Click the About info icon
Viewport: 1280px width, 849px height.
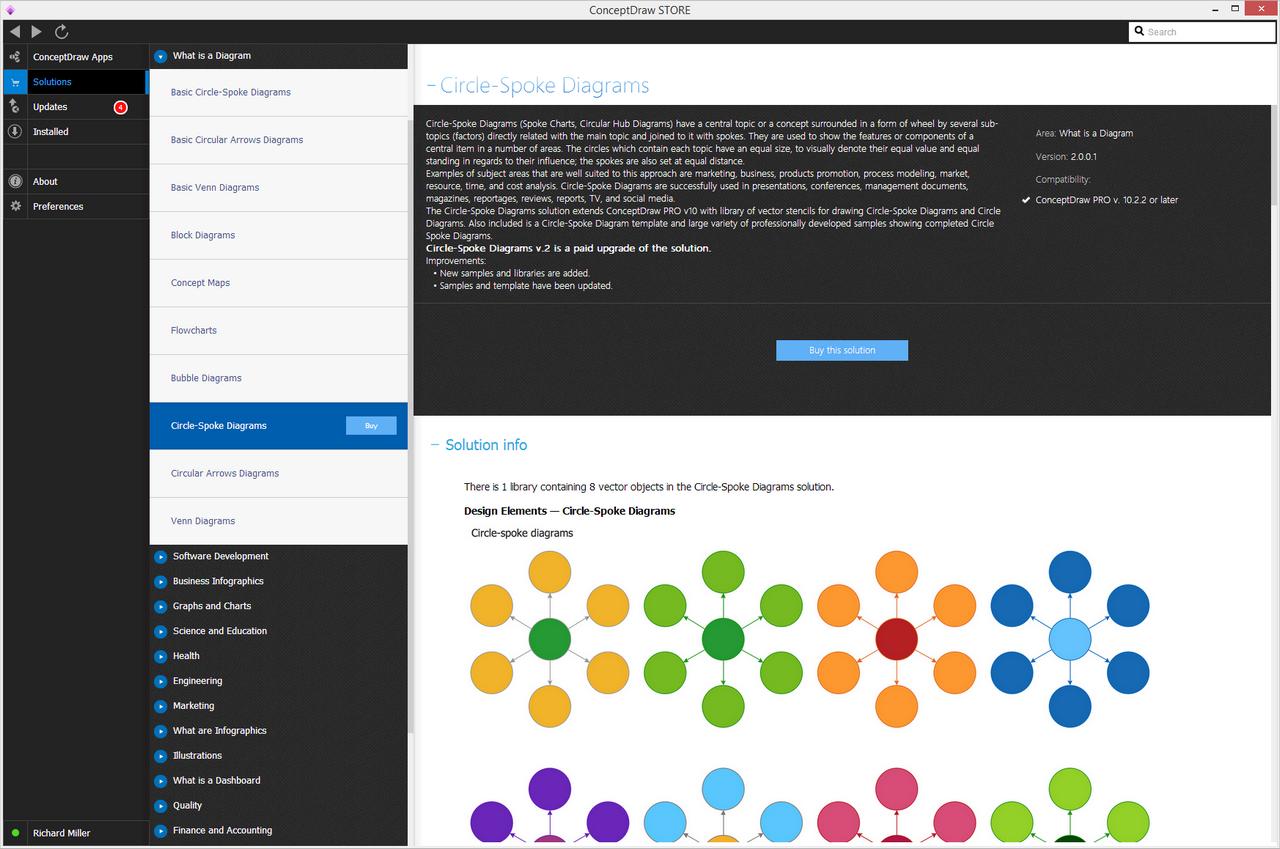point(15,182)
